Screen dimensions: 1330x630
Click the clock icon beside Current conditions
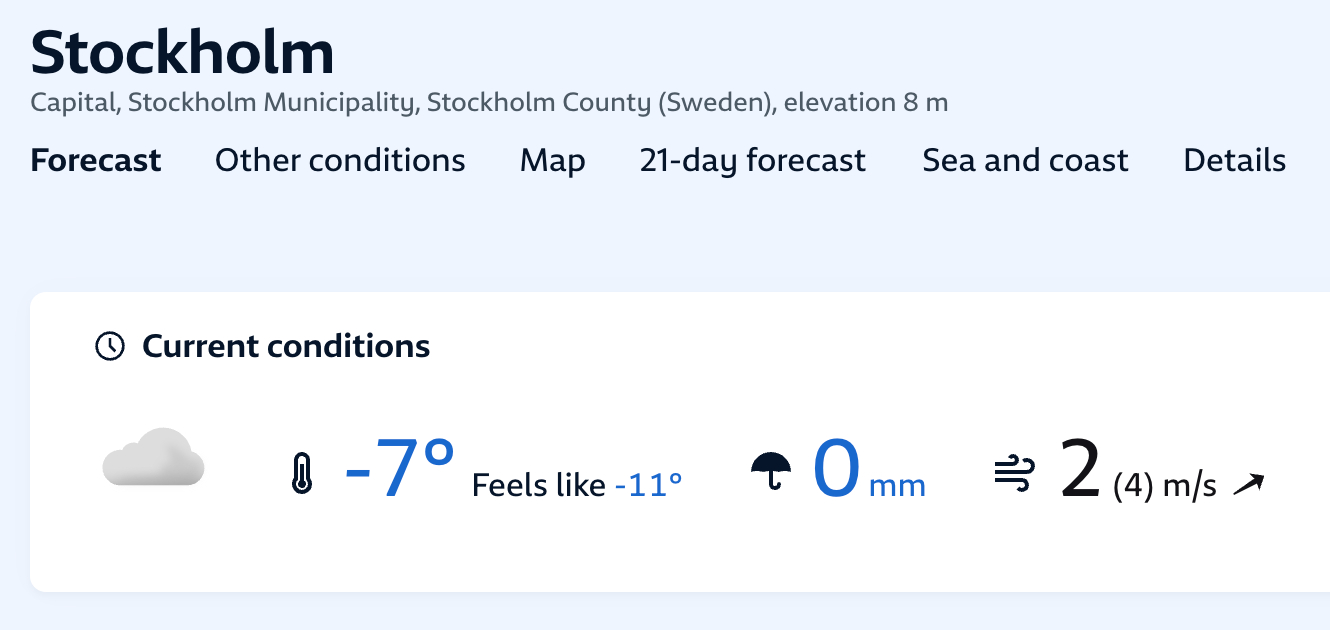click(109, 346)
